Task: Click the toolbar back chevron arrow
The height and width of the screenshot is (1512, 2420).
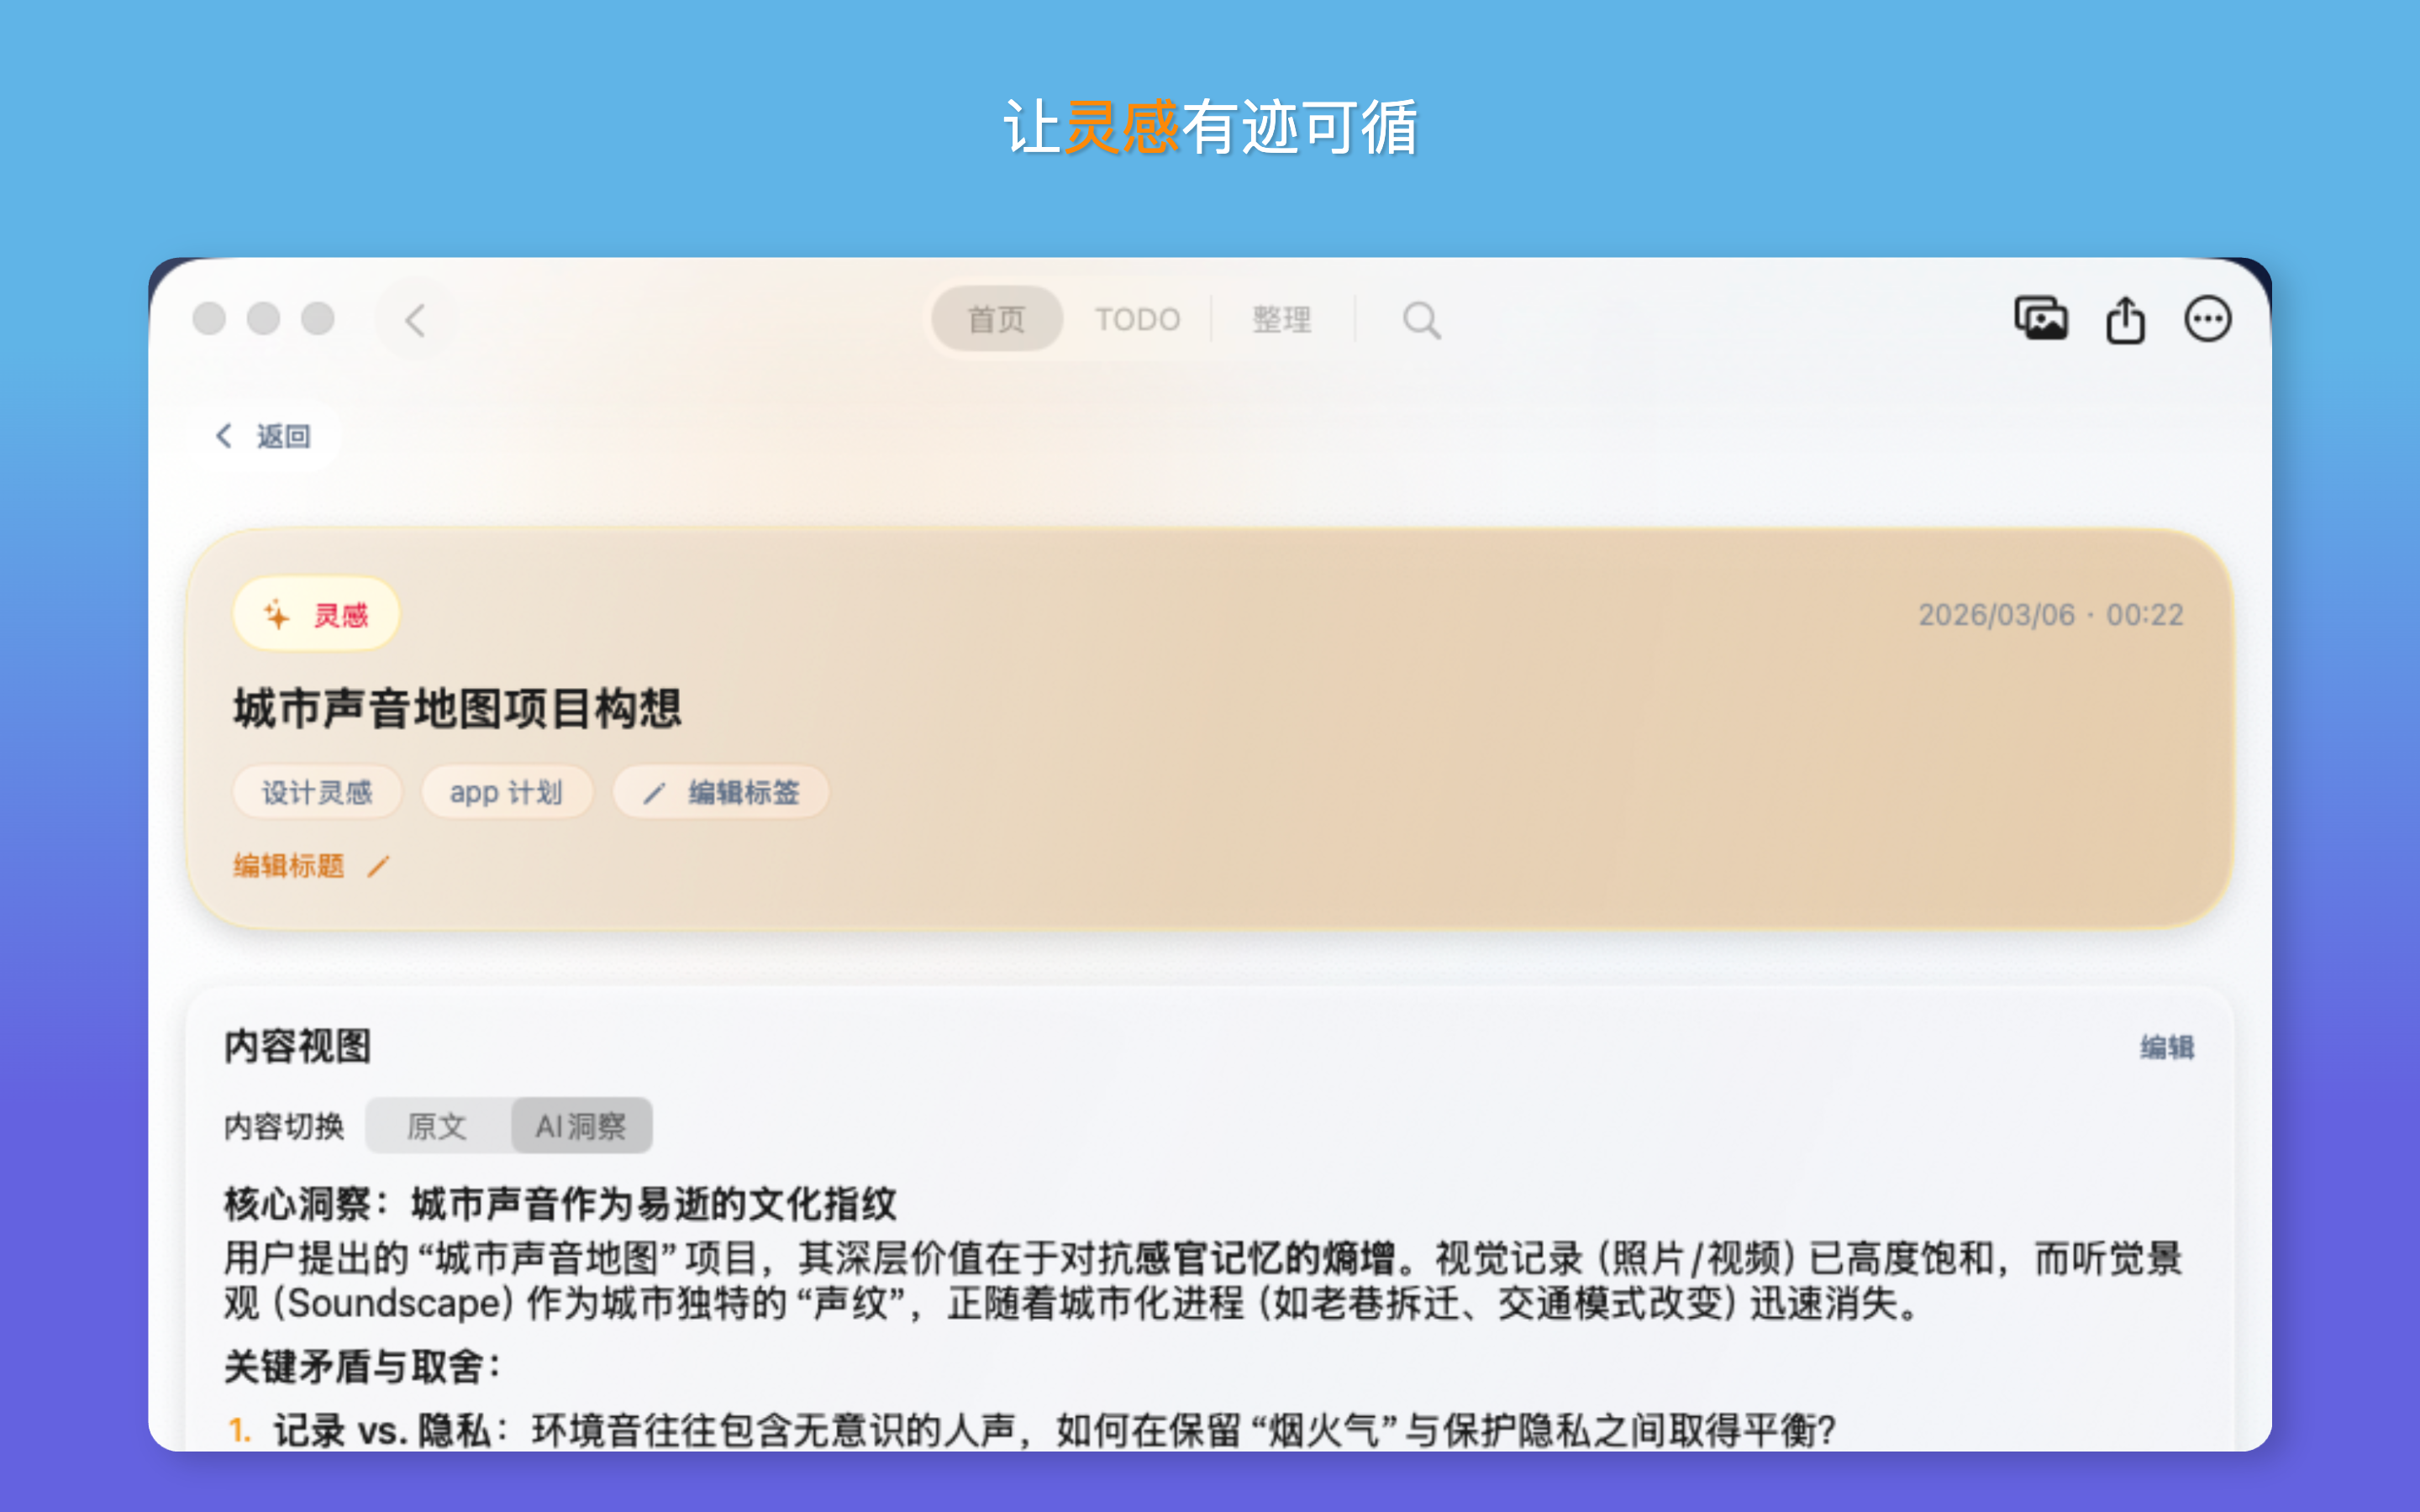Action: point(416,320)
